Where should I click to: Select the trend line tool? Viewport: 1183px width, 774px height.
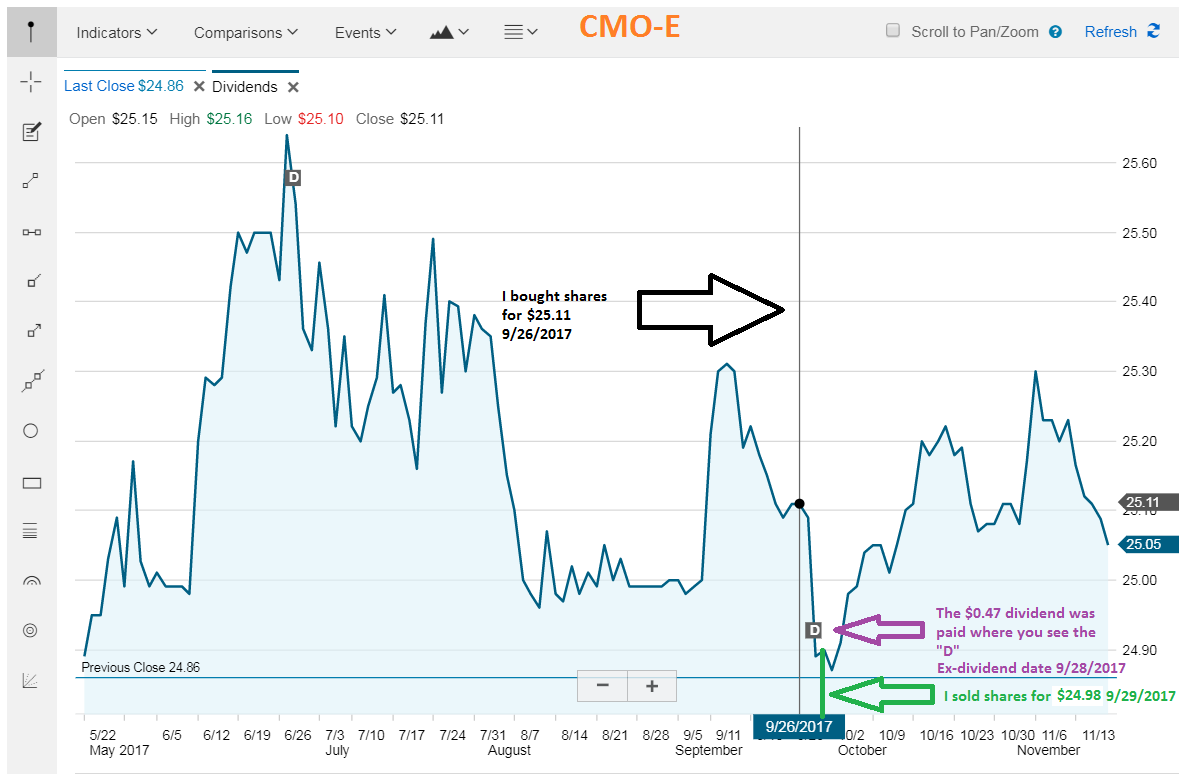click(x=31, y=181)
